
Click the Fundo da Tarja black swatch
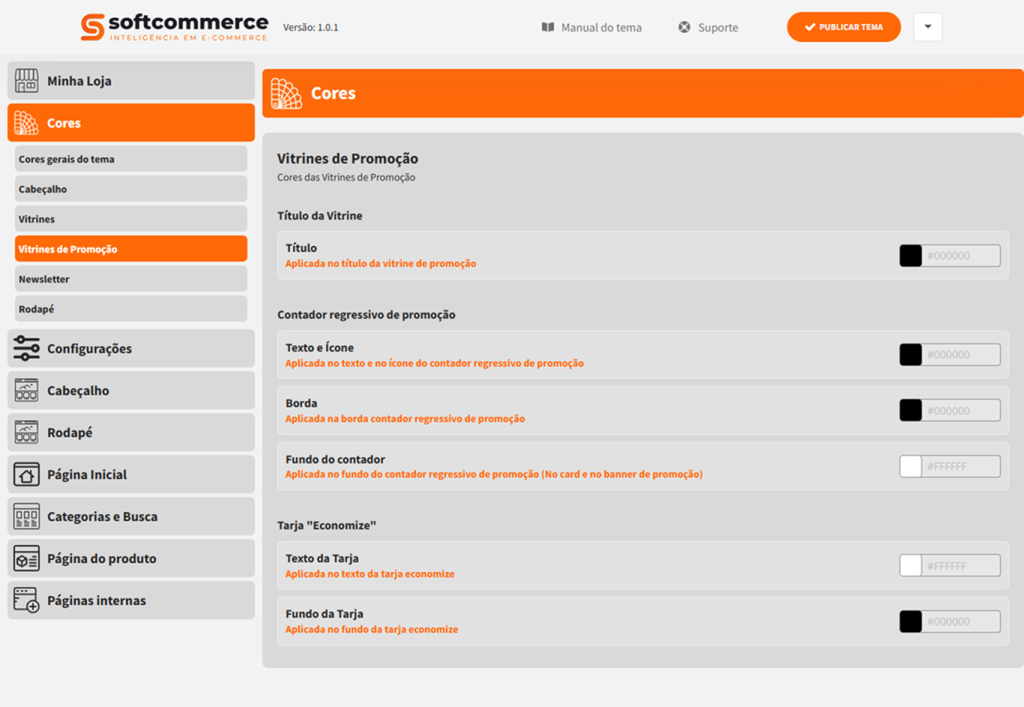point(910,621)
